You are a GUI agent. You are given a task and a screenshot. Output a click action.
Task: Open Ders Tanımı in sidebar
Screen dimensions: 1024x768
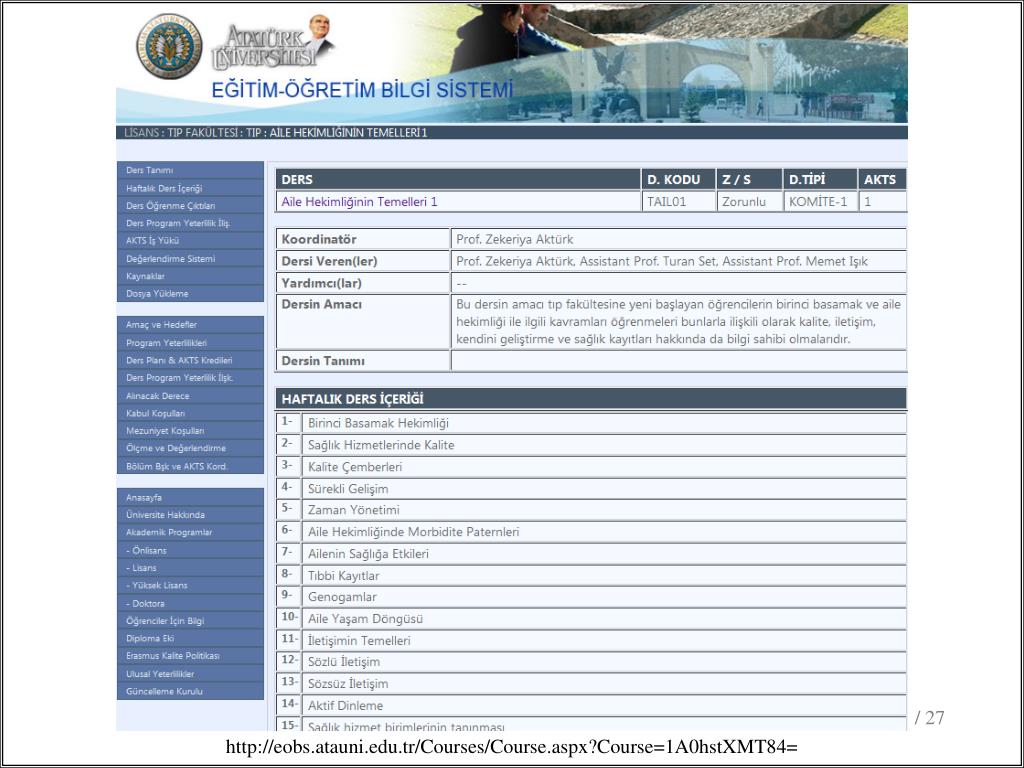tap(190, 170)
